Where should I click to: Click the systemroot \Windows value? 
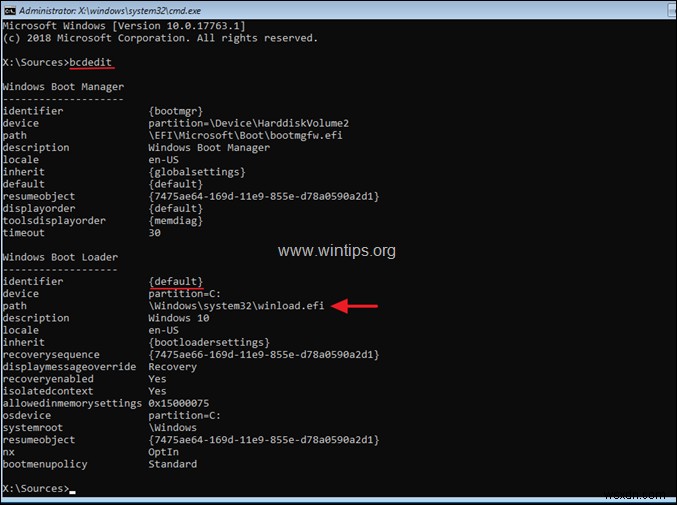(172, 428)
